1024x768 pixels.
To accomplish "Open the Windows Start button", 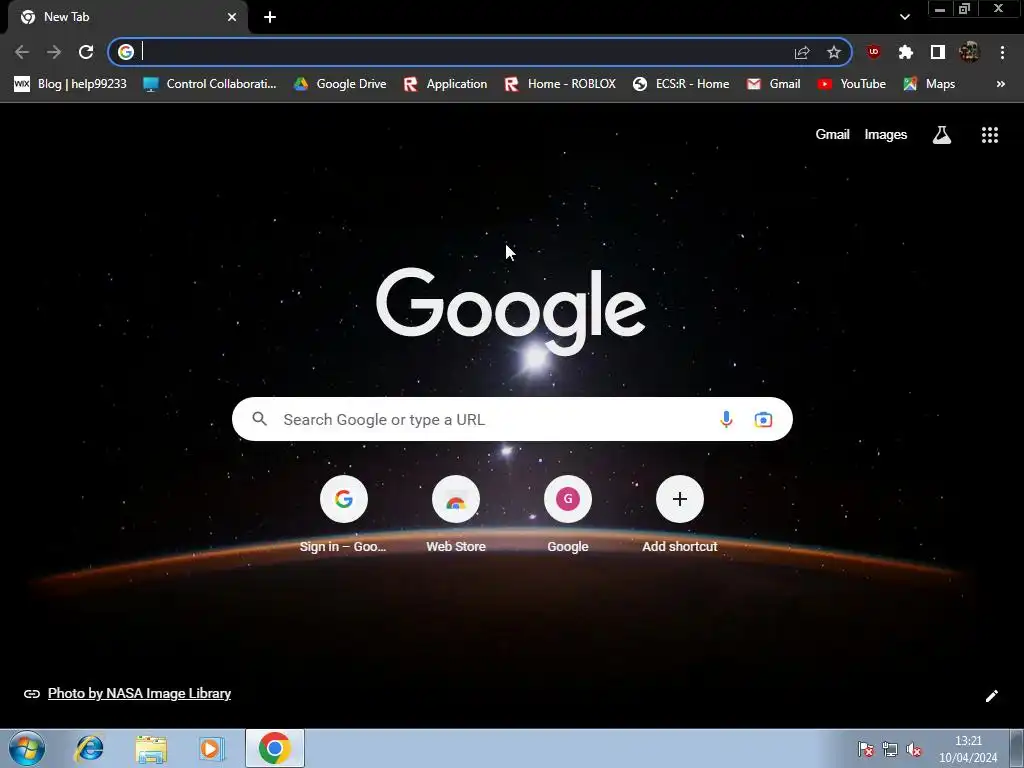I will (x=27, y=748).
